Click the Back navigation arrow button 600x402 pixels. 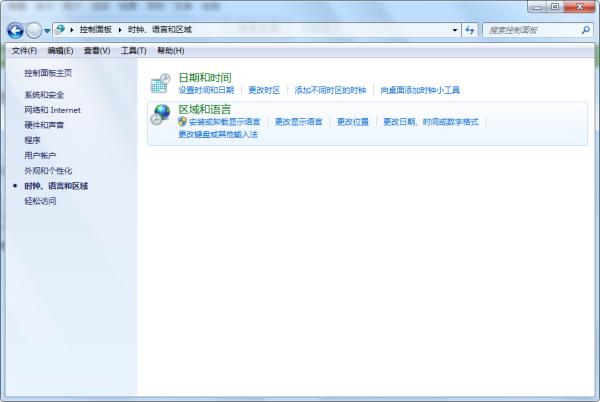point(16,30)
